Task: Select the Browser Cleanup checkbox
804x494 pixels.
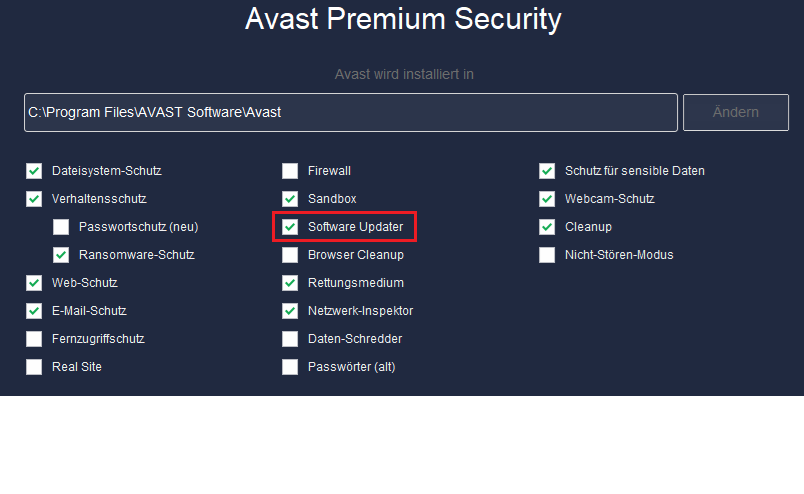Action: point(290,255)
